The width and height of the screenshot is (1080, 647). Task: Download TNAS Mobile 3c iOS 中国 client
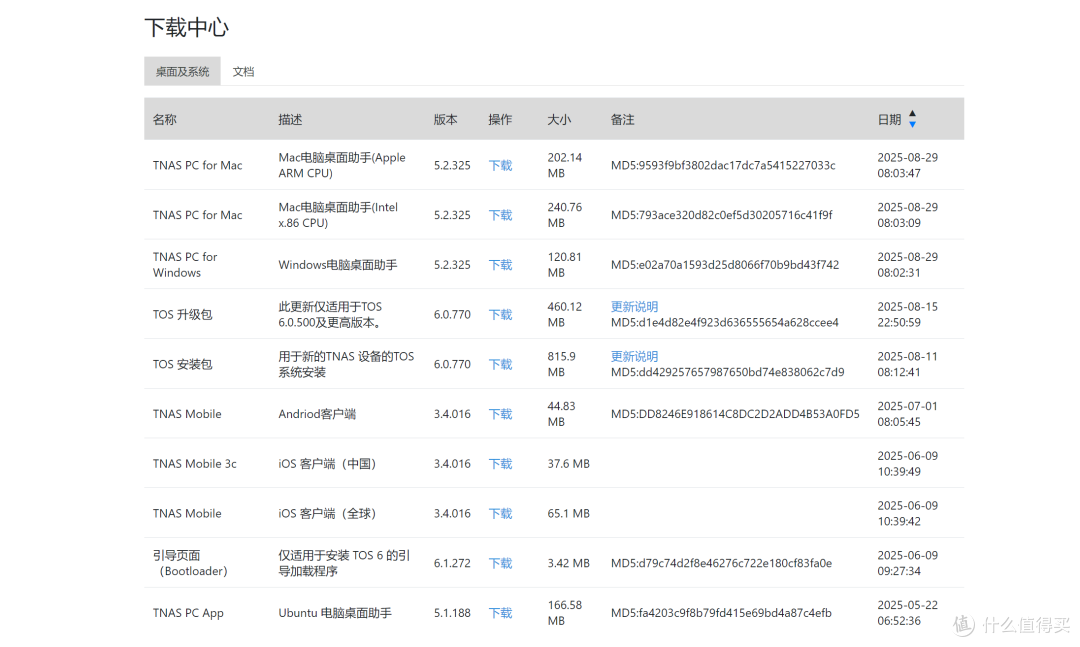click(x=501, y=464)
